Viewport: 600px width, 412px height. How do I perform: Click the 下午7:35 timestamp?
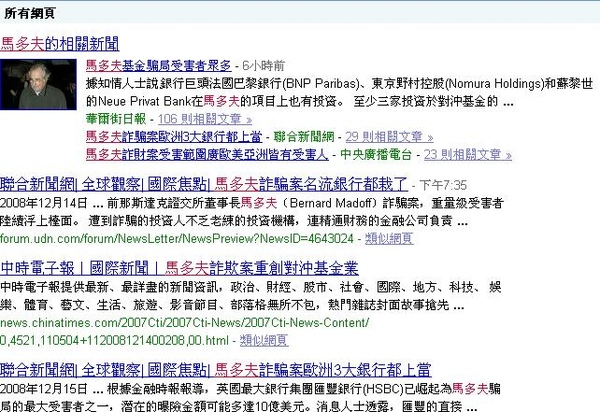pos(443,186)
